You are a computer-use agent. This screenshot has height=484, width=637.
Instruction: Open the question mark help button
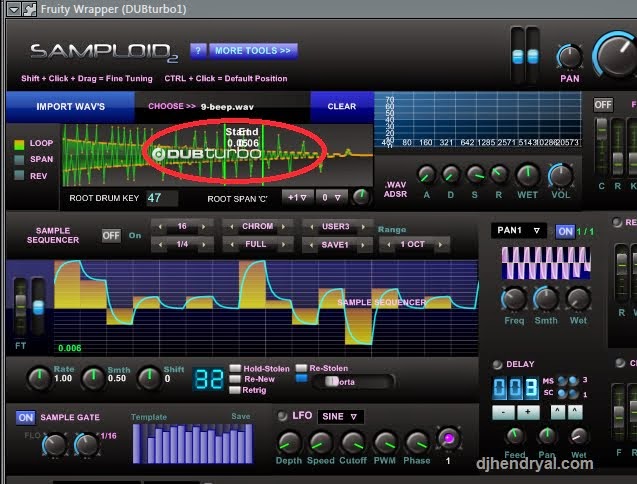tap(198, 51)
